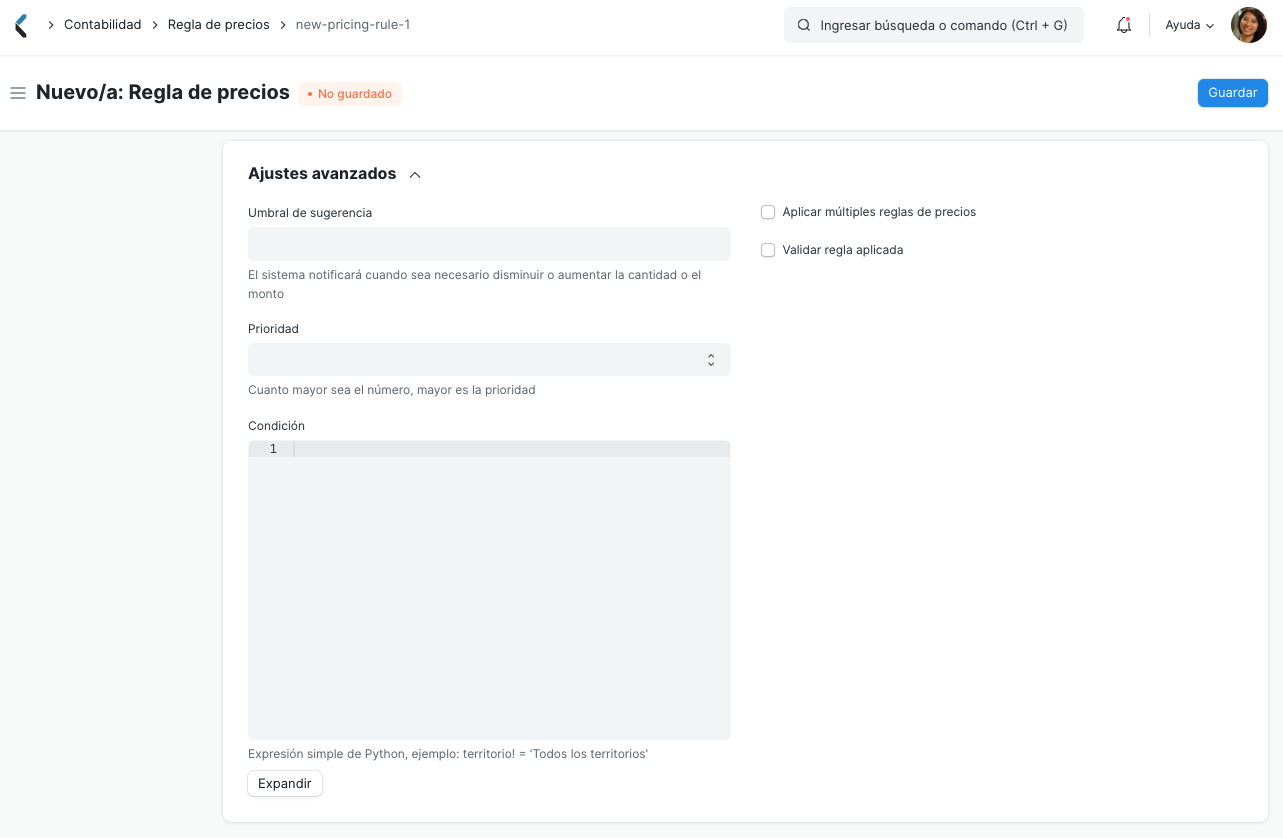1283x838 pixels.
Task: Click 'Cuanto mayor sea el número' hint
Action: click(392, 390)
